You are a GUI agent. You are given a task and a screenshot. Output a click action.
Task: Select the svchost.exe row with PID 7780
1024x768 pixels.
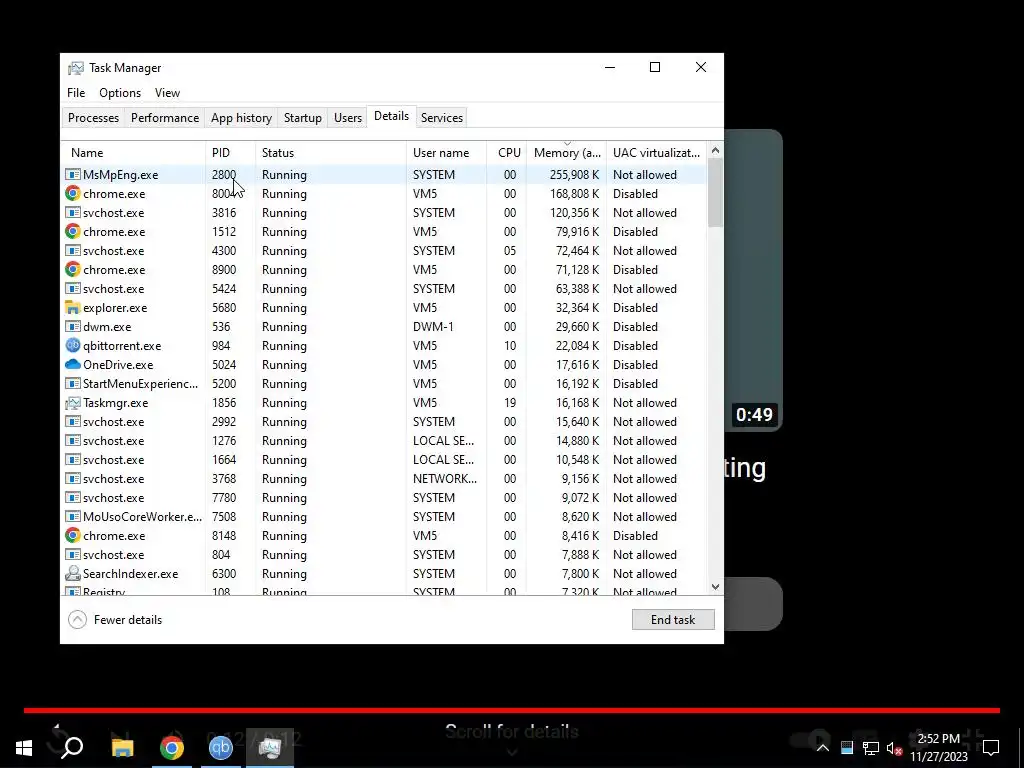pyautogui.click(x=385, y=497)
